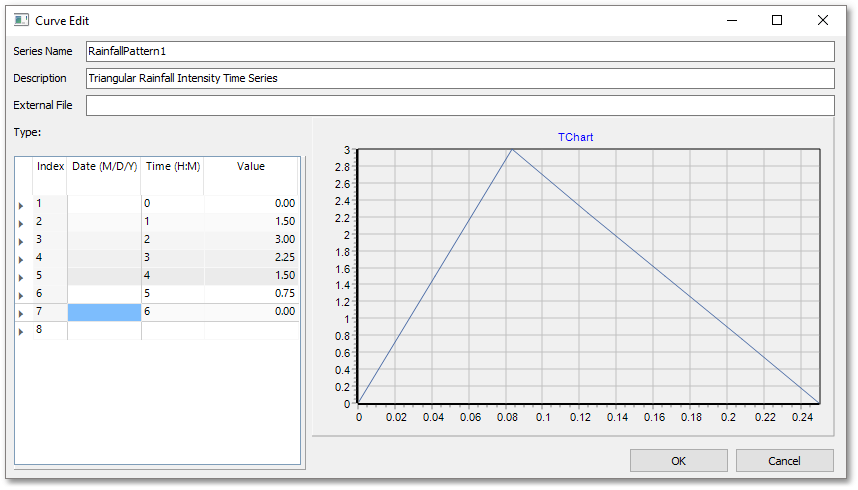The image size is (858, 490).
Task: Select row 5 arrow indicator
Action: click(x=21, y=278)
